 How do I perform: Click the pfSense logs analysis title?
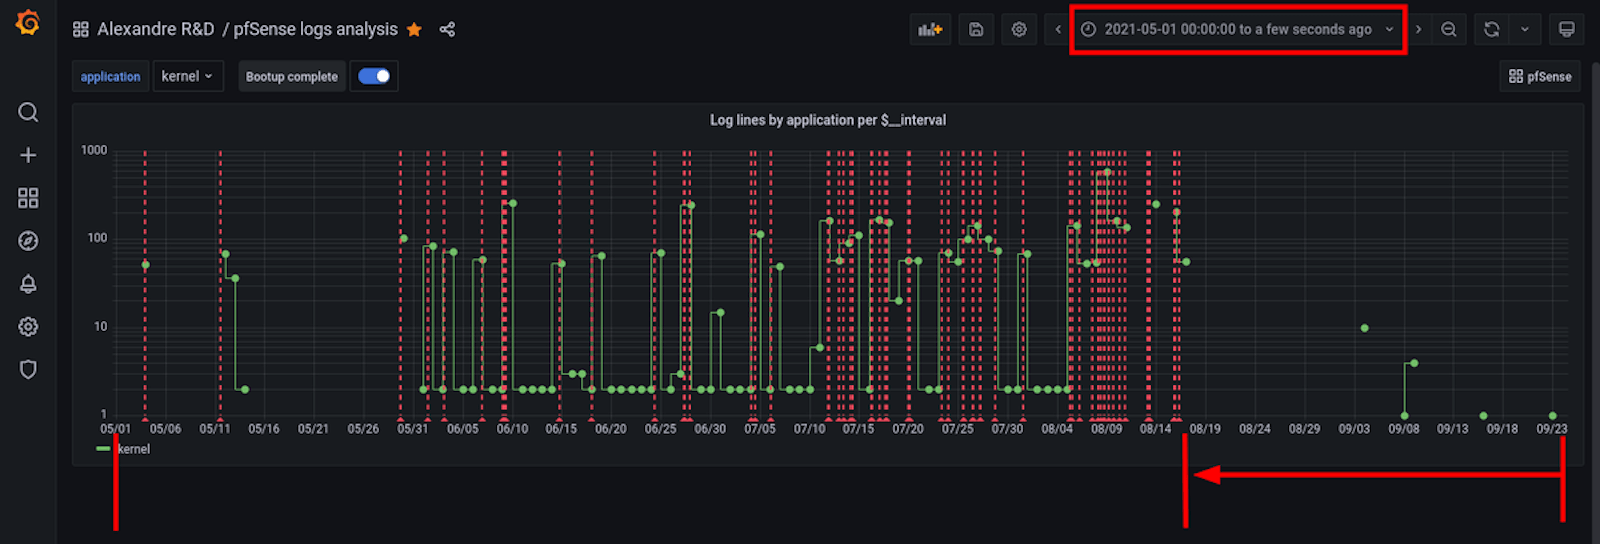click(316, 30)
